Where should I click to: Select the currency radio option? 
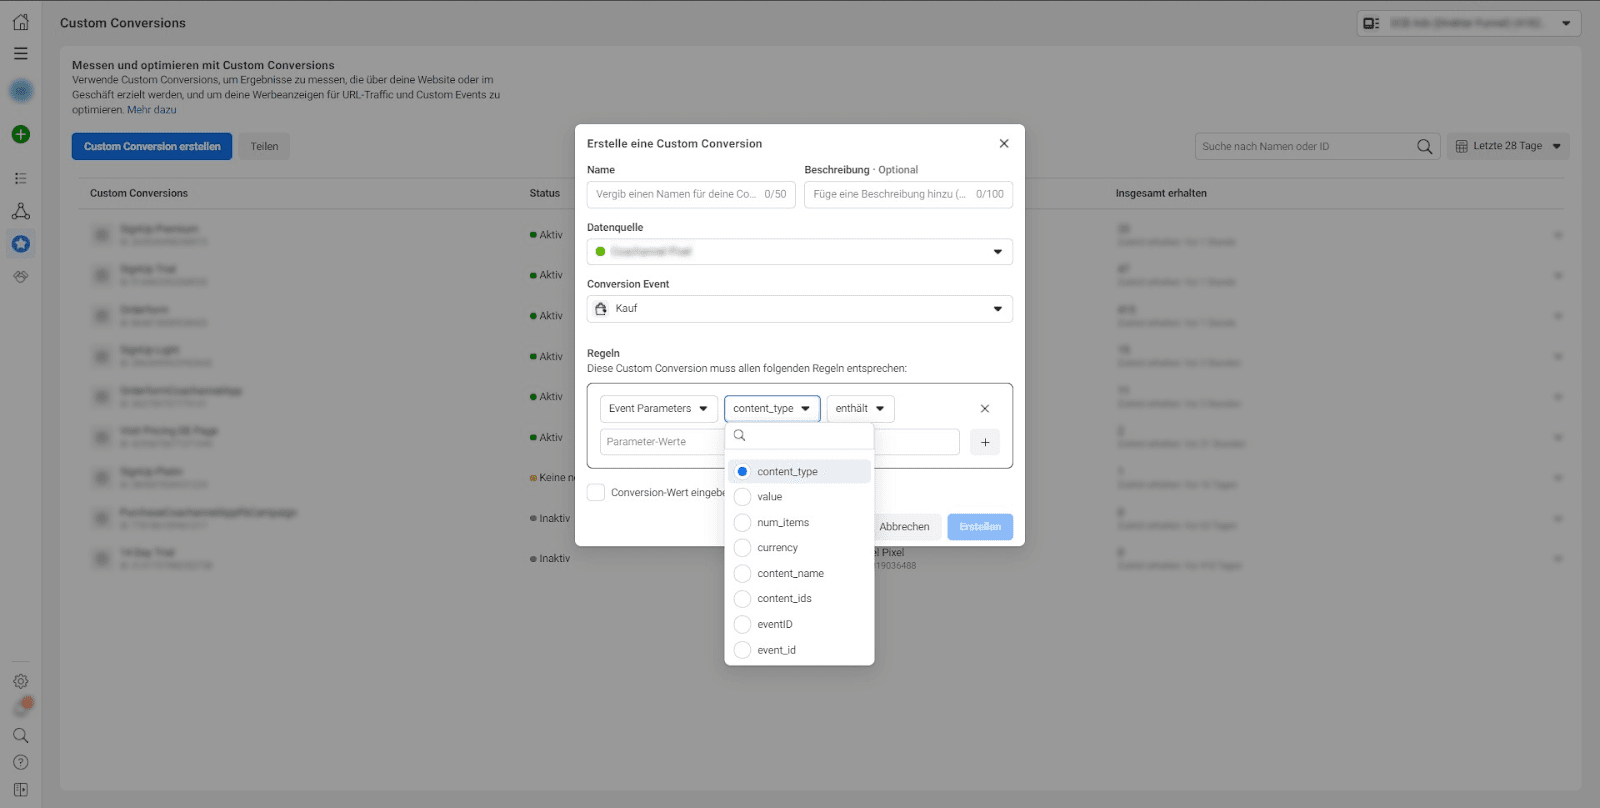tap(742, 548)
